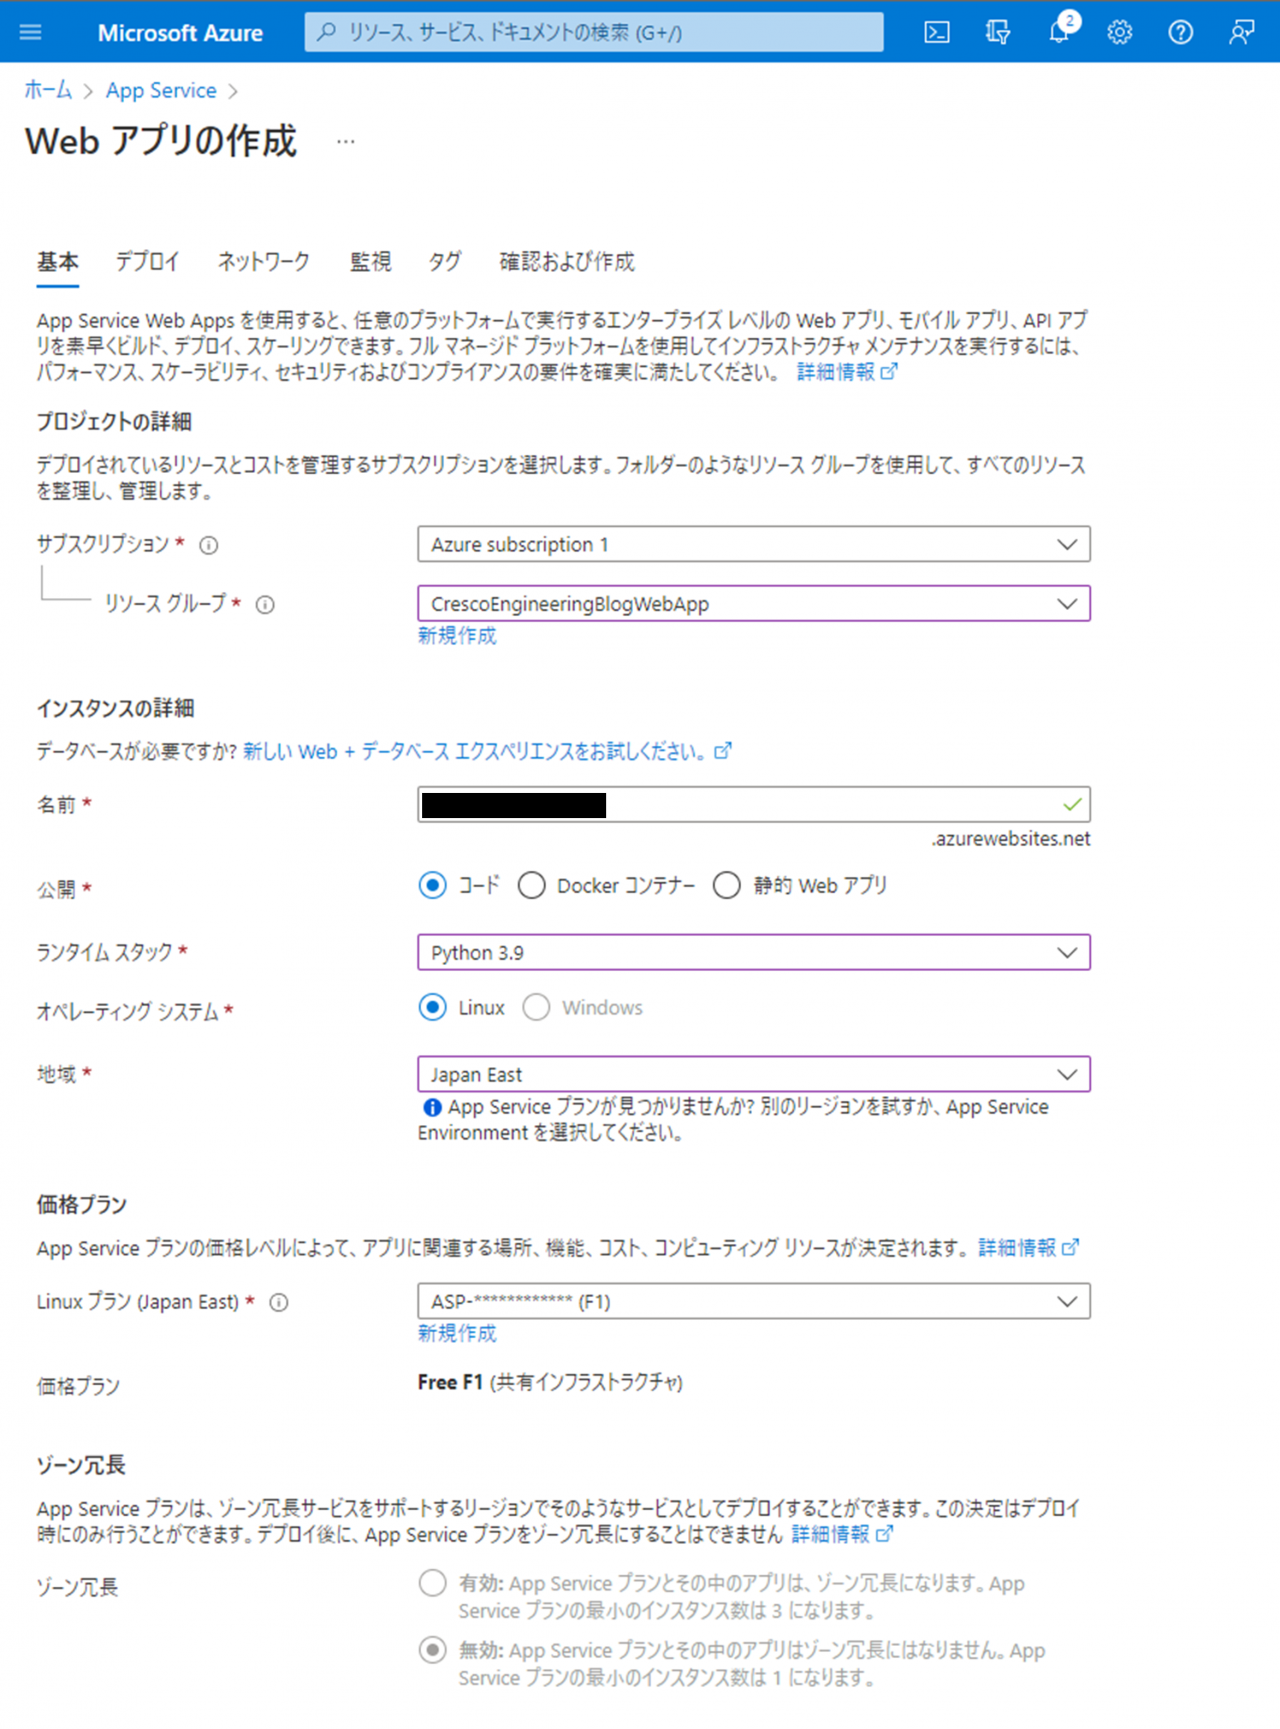Expand the Linux プラン ASP dropdown
The height and width of the screenshot is (1729, 1280).
pos(754,1302)
